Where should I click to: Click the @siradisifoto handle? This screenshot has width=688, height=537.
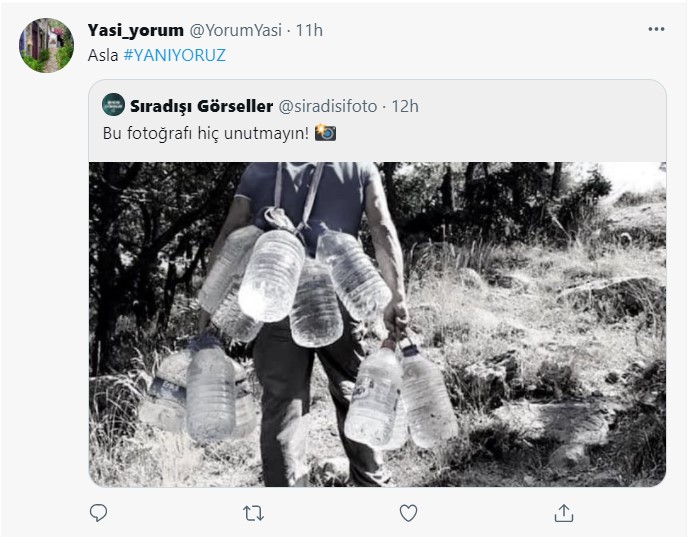328,105
